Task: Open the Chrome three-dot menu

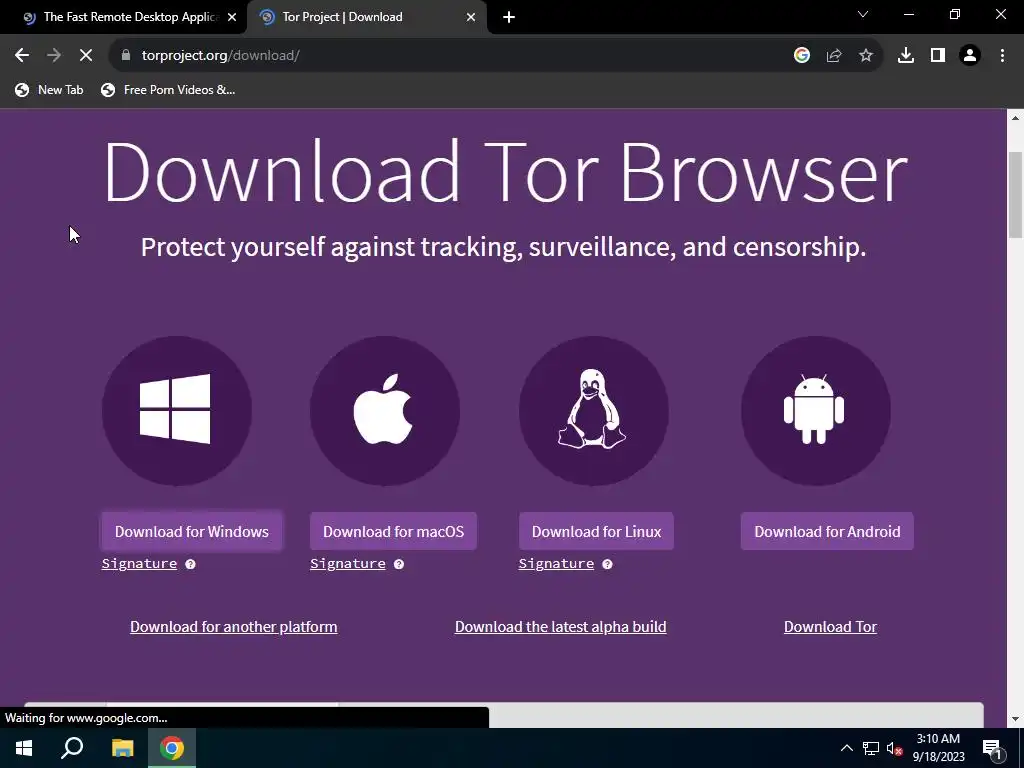Action: 1002,56
